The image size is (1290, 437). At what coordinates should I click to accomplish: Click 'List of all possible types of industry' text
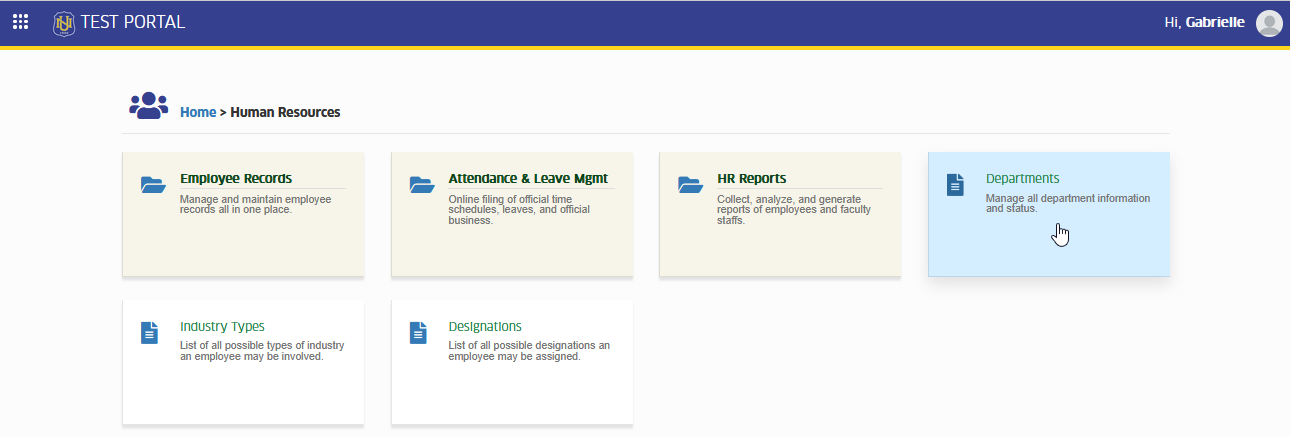coord(262,350)
